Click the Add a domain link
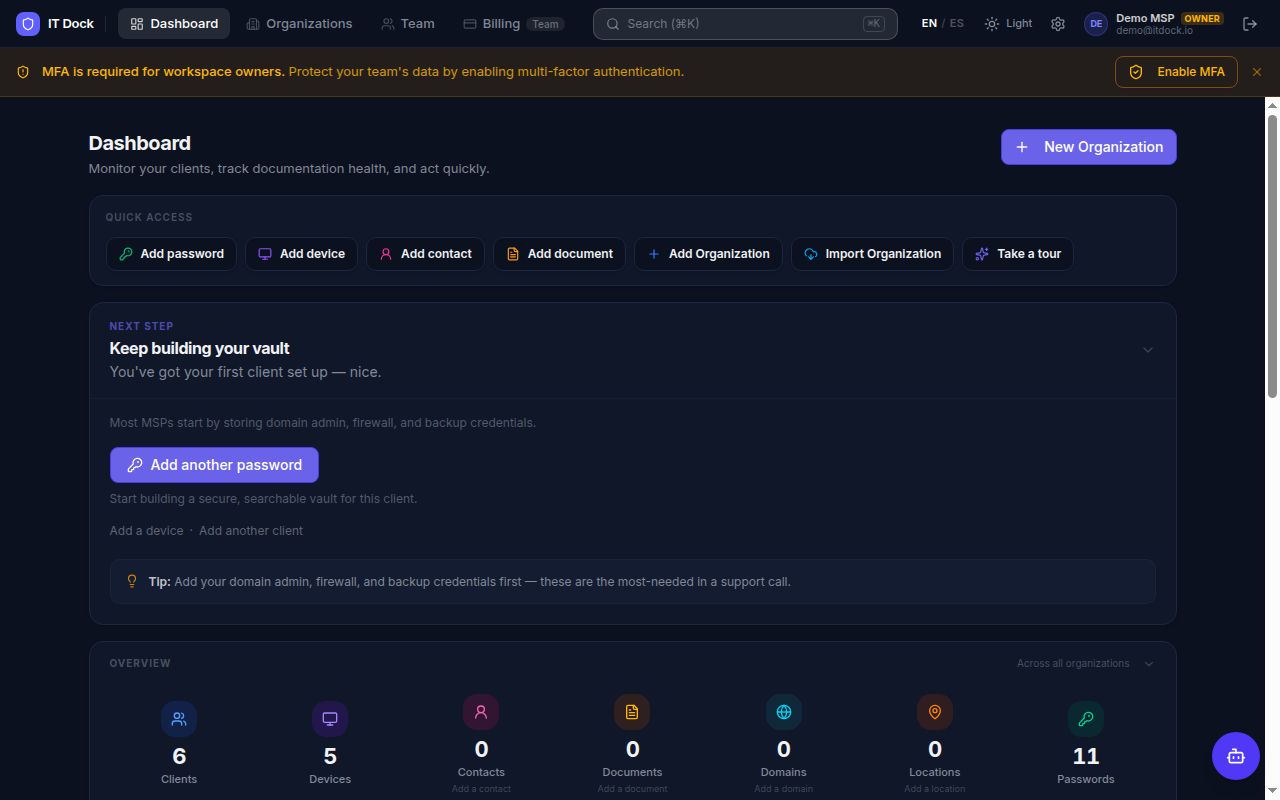1280x800 pixels. (x=784, y=789)
